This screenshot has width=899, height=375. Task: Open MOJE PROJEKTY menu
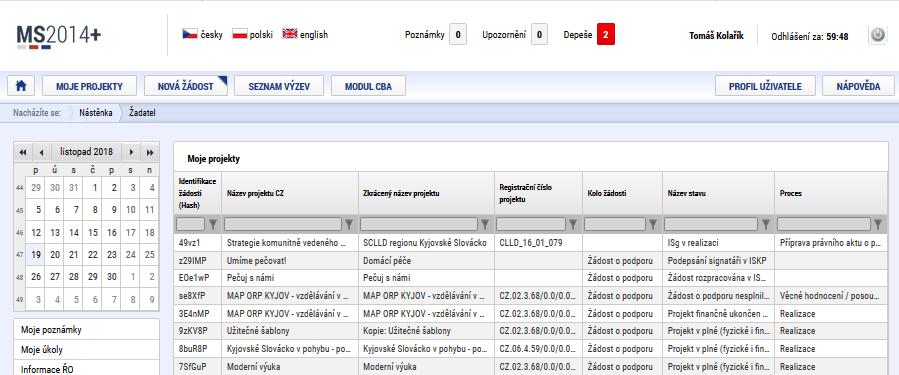(x=89, y=86)
